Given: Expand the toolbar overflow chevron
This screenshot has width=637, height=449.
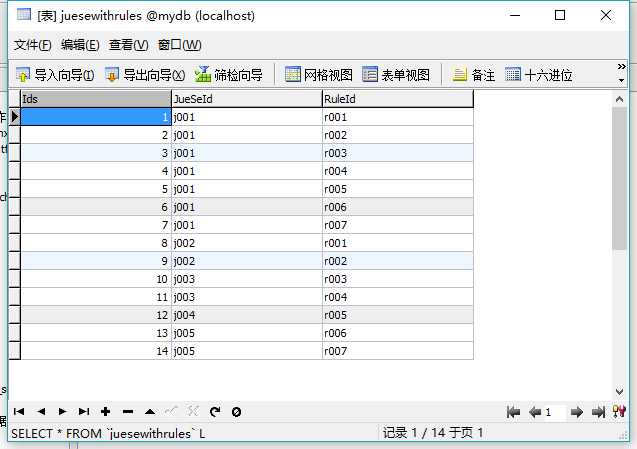Looking at the screenshot, I should [621, 67].
